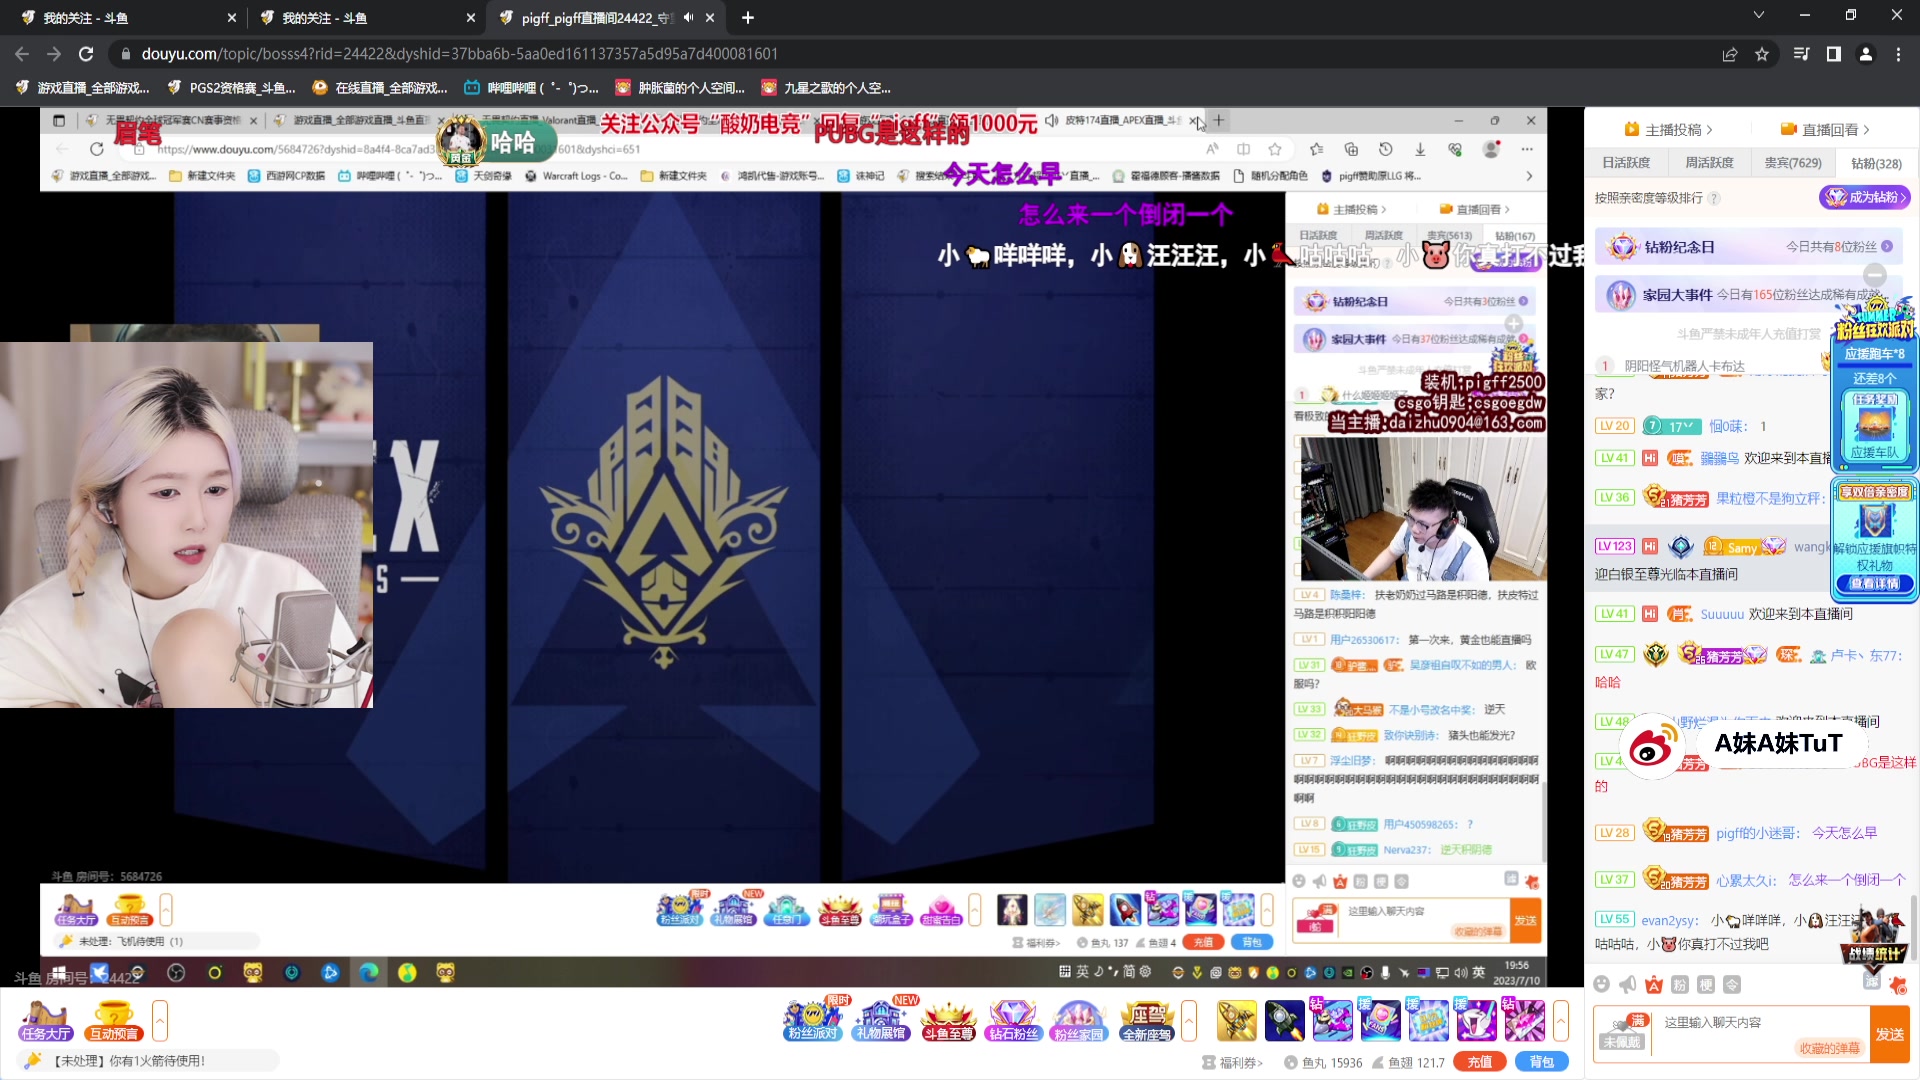Screen dimensions: 1920x1080
Task: Open Chrome side panel
Action: coord(1834,54)
